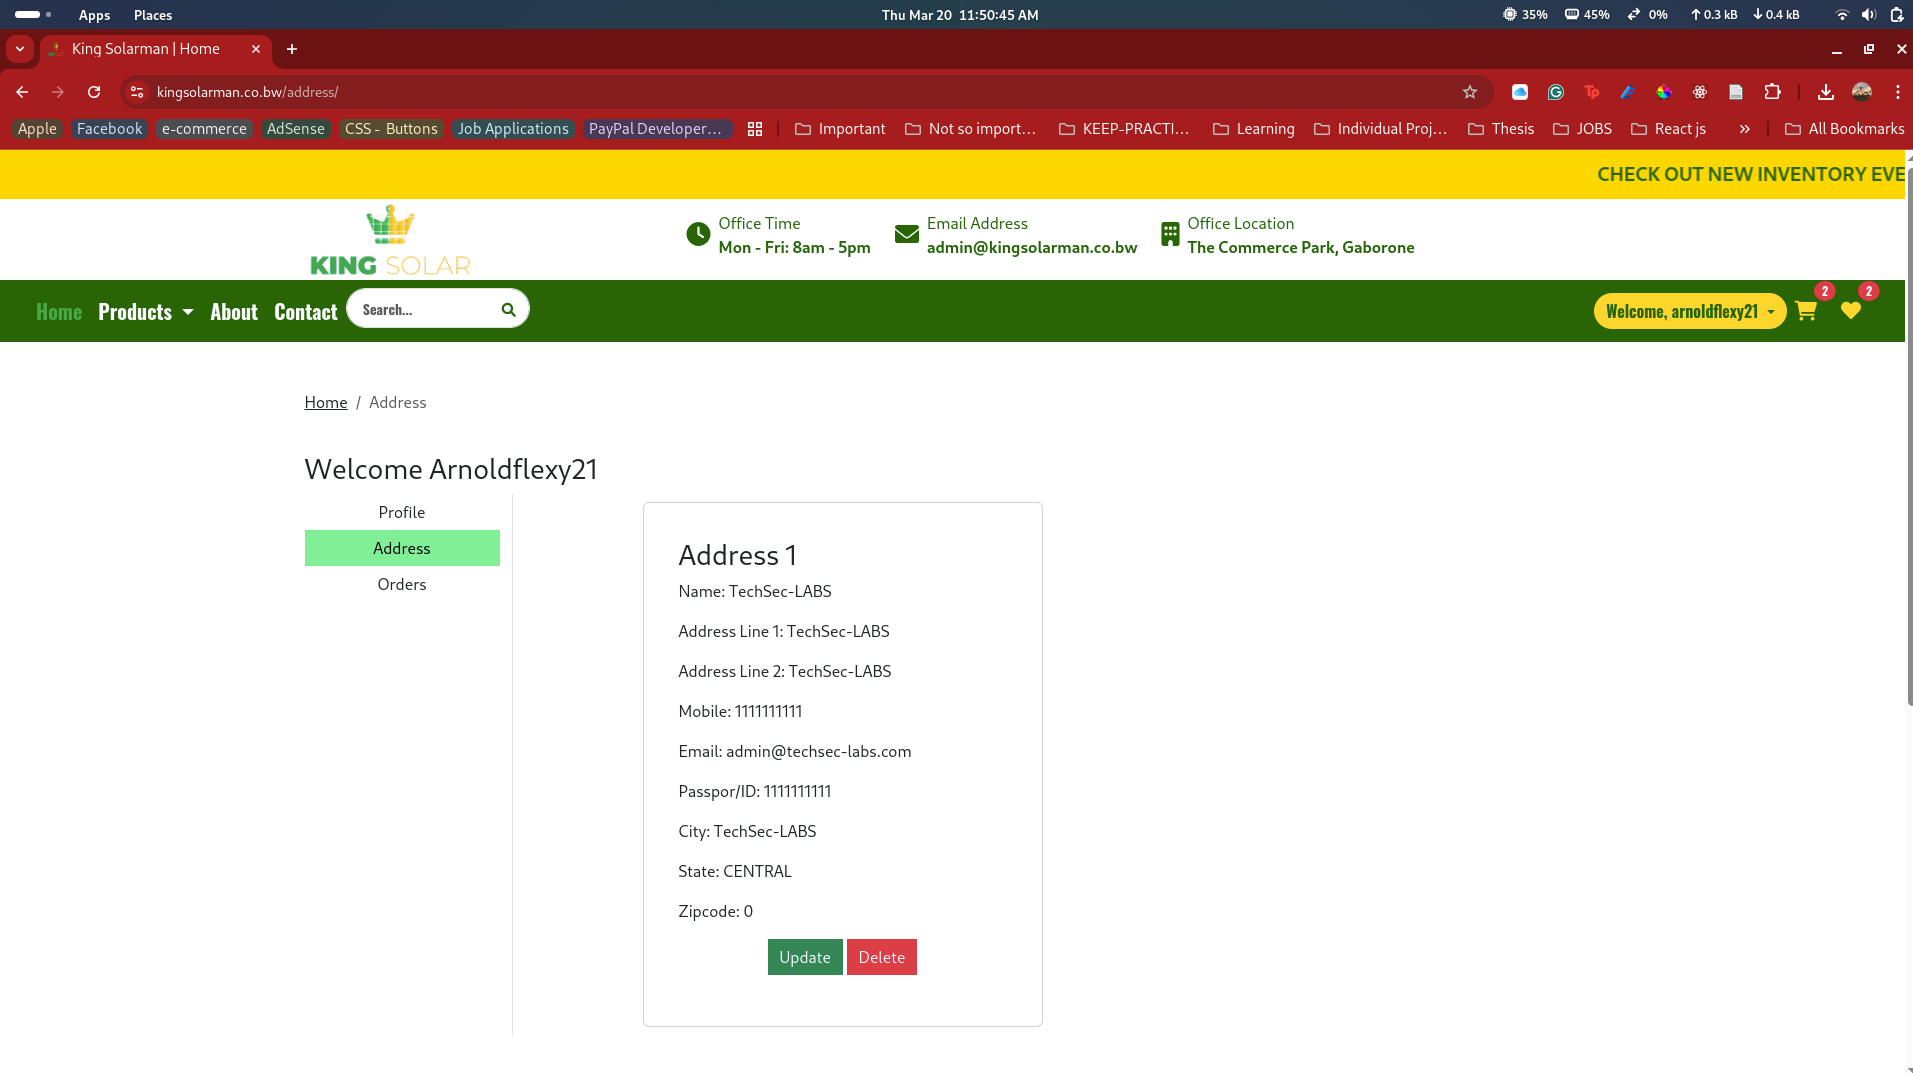Click the system volume icon
Viewport: 1913px width, 1076px height.
pos(1868,15)
